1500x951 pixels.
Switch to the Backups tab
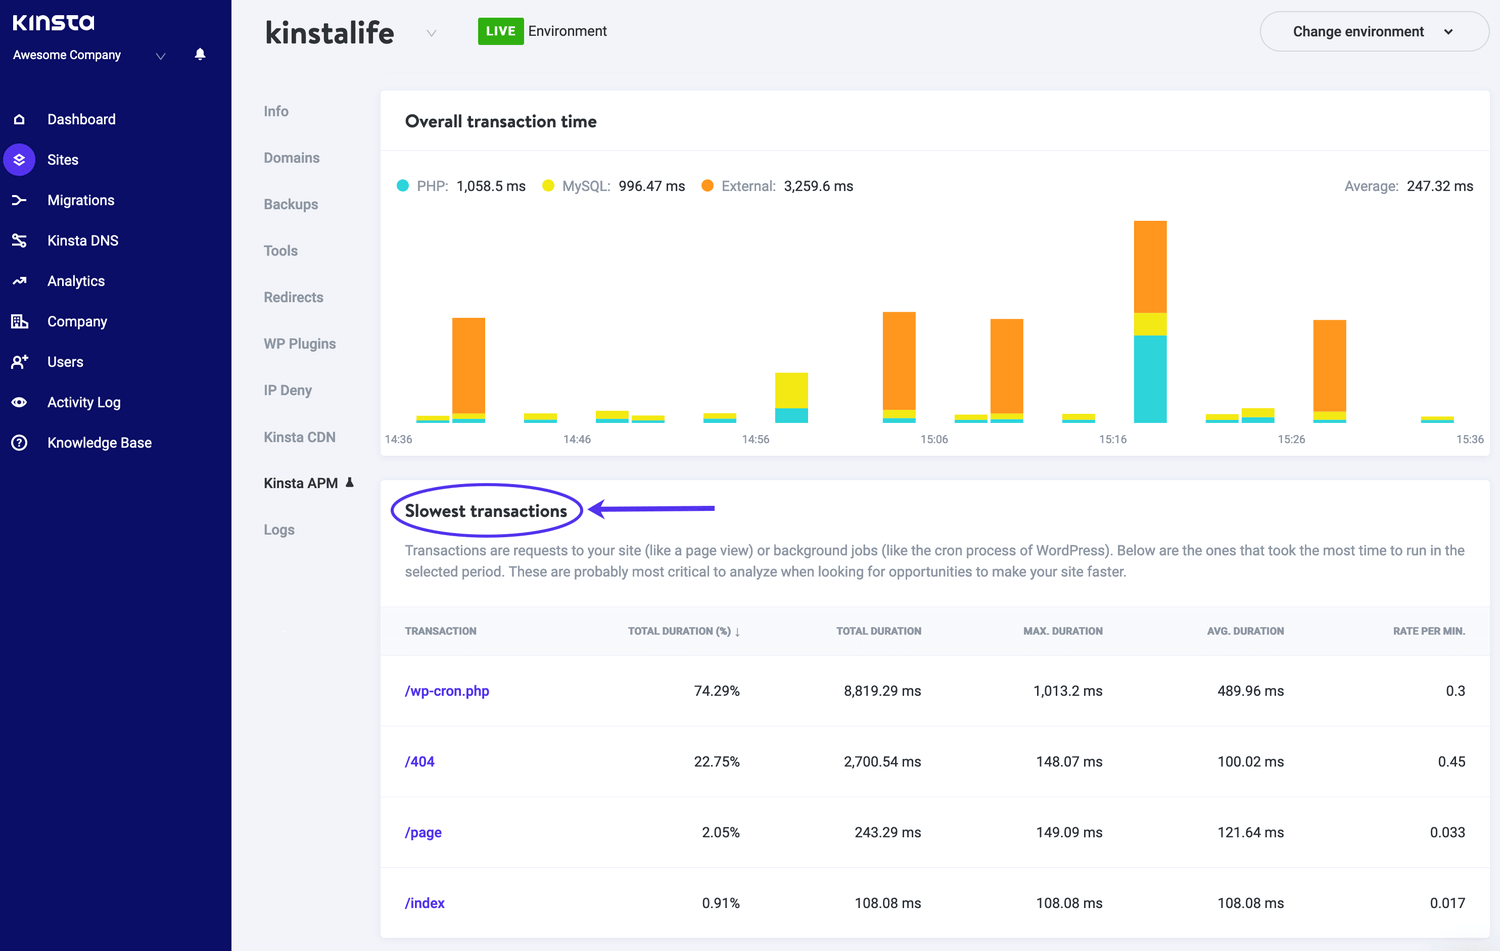tap(291, 204)
